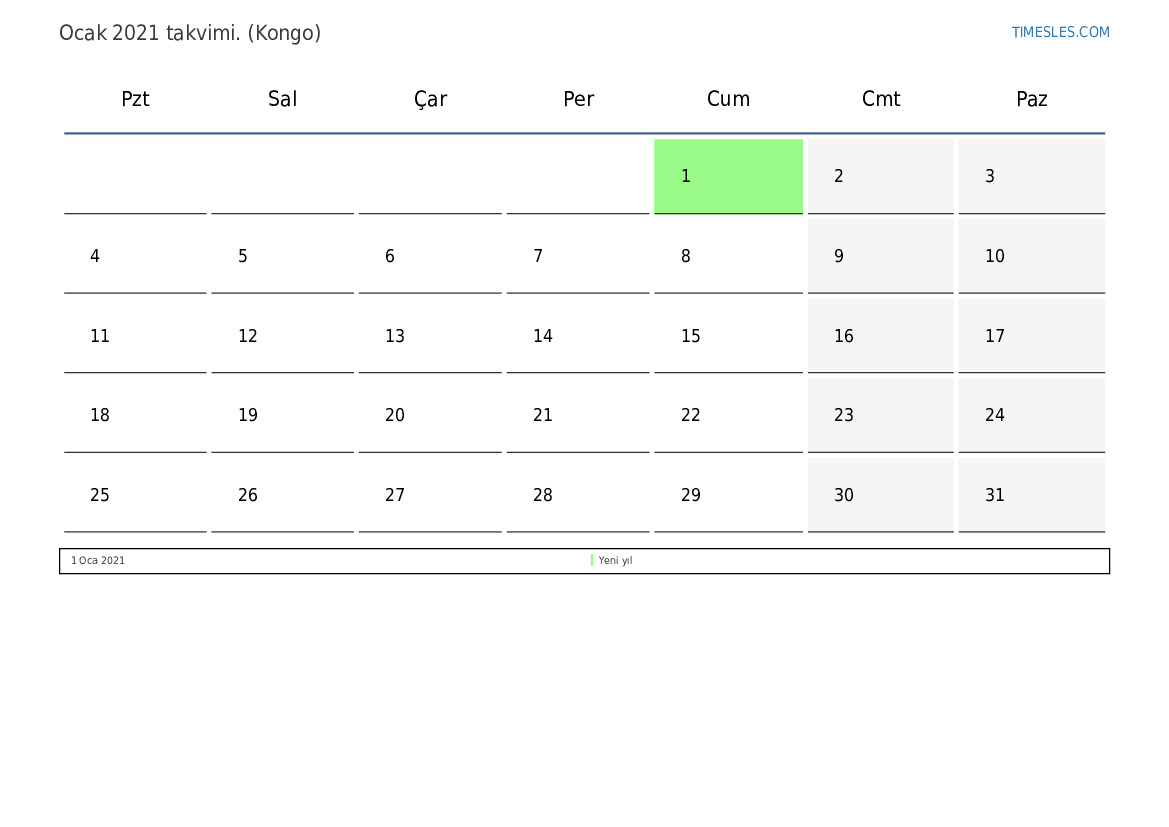Select day 24 in the calendar
This screenshot has width=1169, height=827.
pyautogui.click(x=1031, y=415)
